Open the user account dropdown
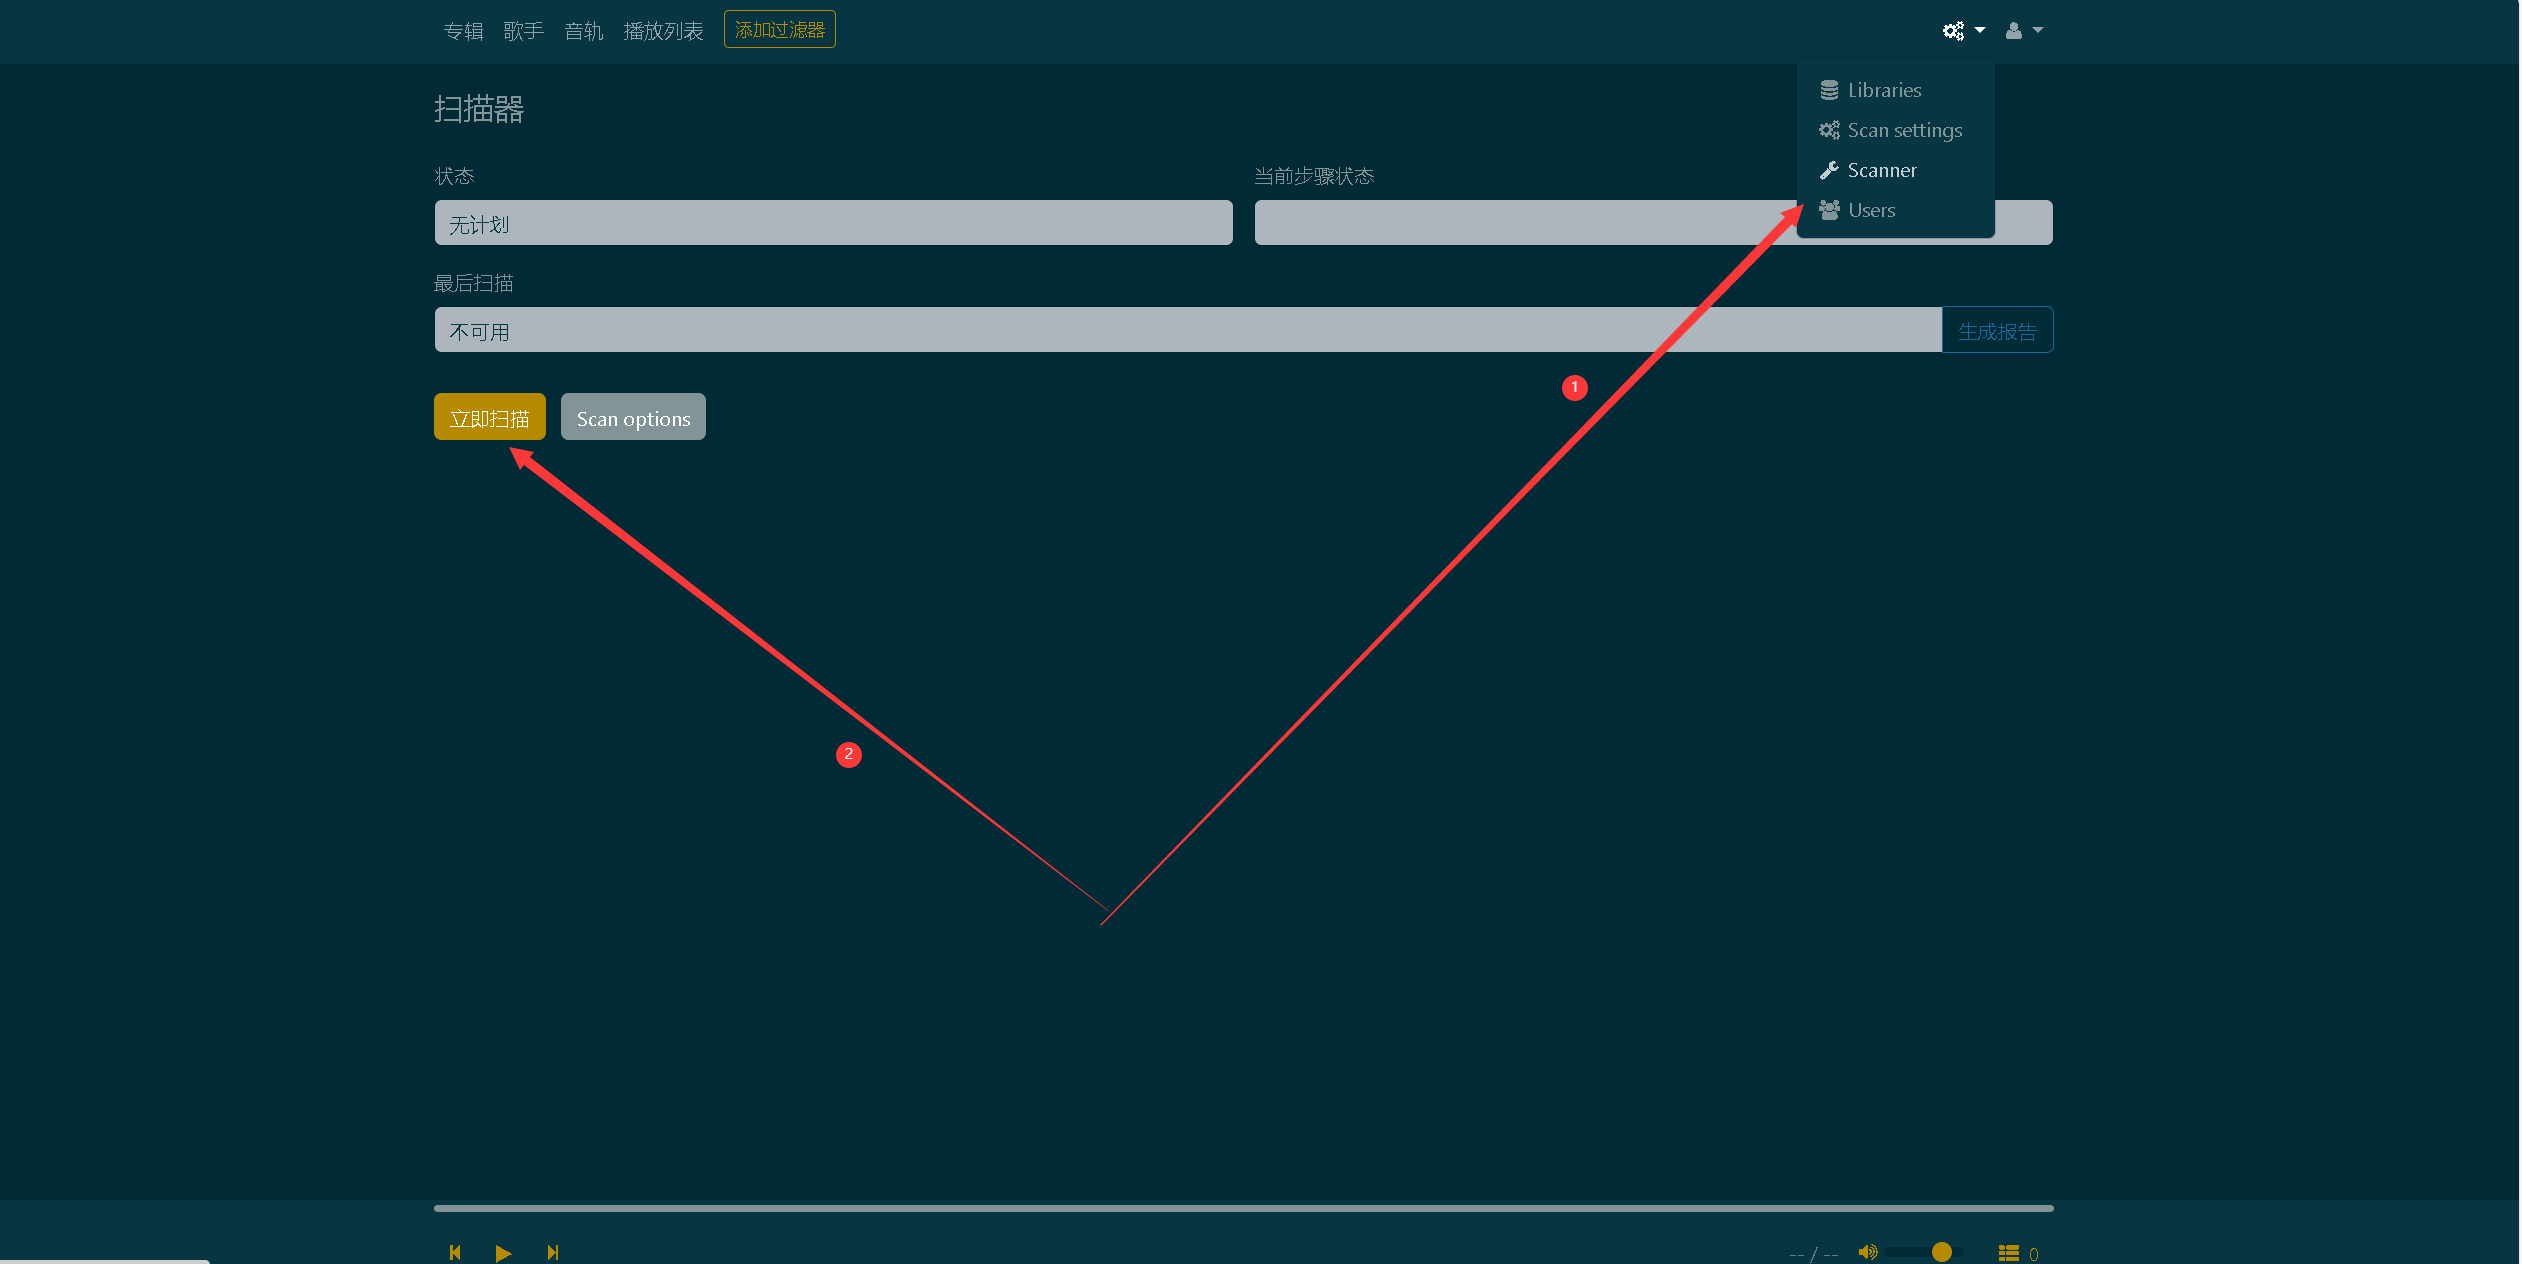This screenshot has height=1264, width=2522. pos(2023,30)
